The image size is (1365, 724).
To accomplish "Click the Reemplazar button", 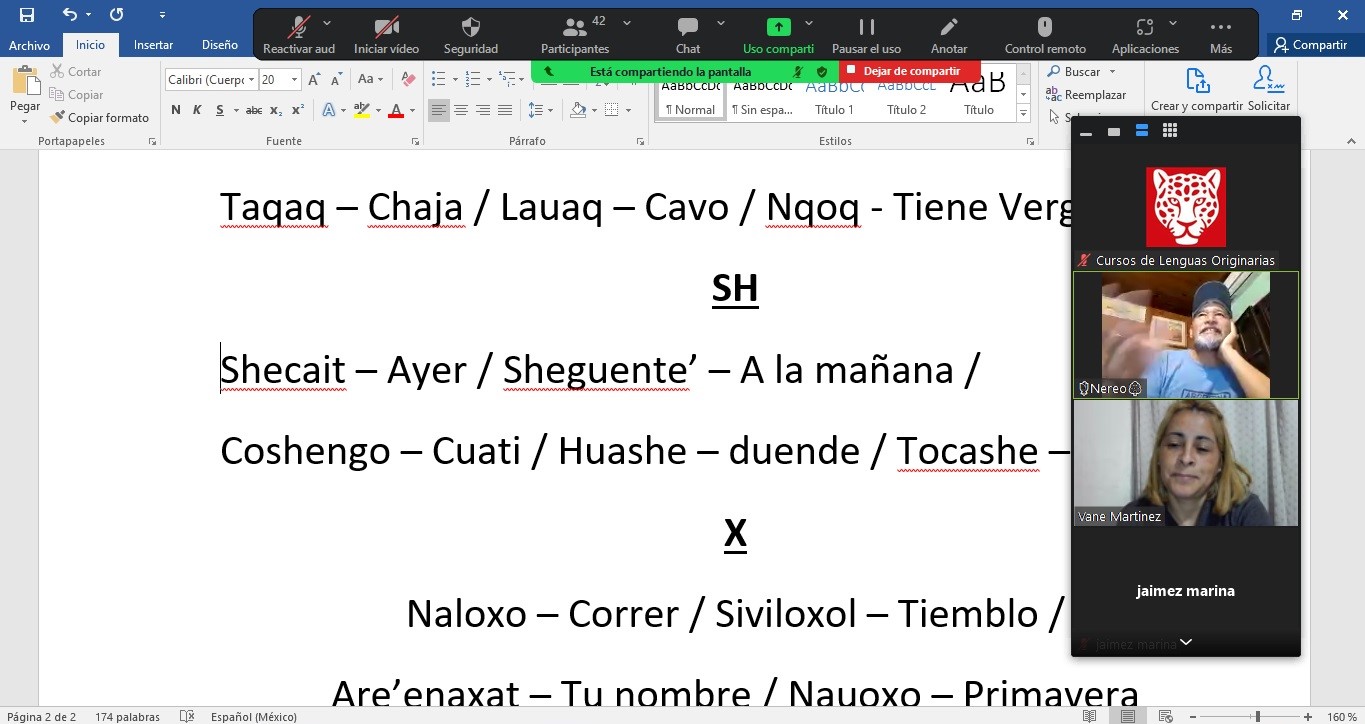I will (1086, 95).
